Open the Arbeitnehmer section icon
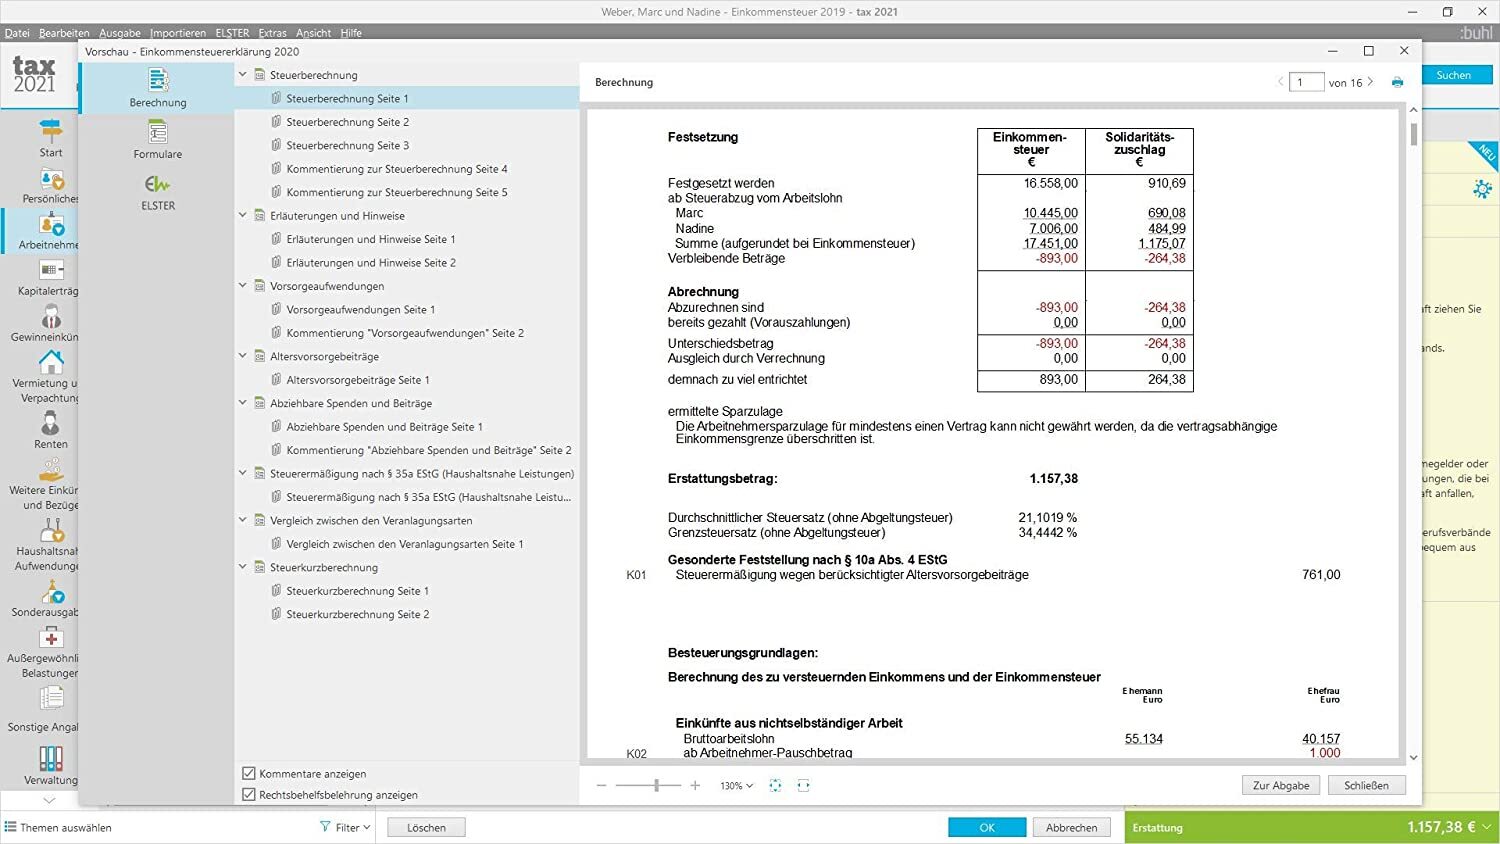Viewport: 1500px width, 844px height. coord(51,225)
